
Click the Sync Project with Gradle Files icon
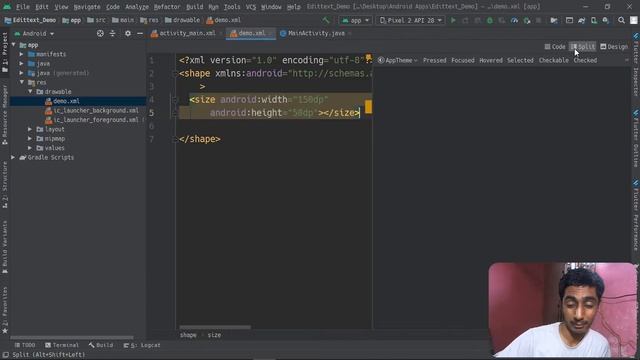(x=582, y=20)
